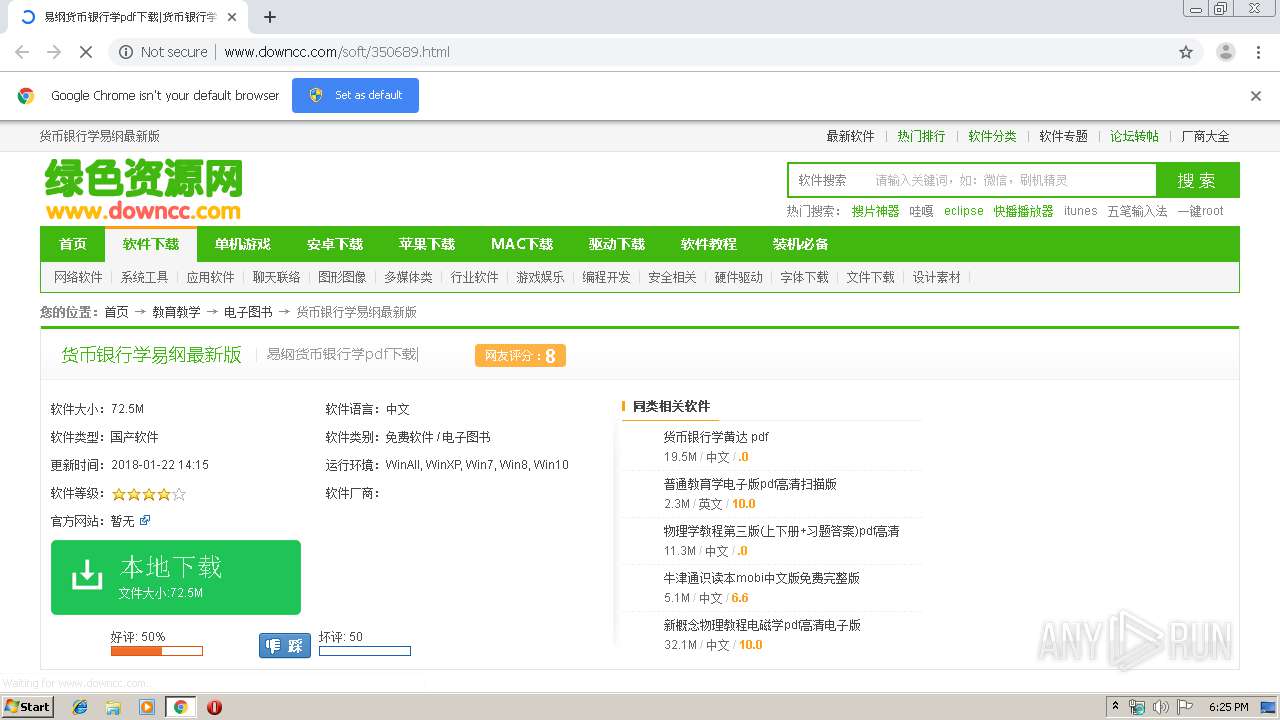This screenshot has height=720, width=1280.
Task: Click the action center flag tray icon
Action: [x=1184, y=707]
